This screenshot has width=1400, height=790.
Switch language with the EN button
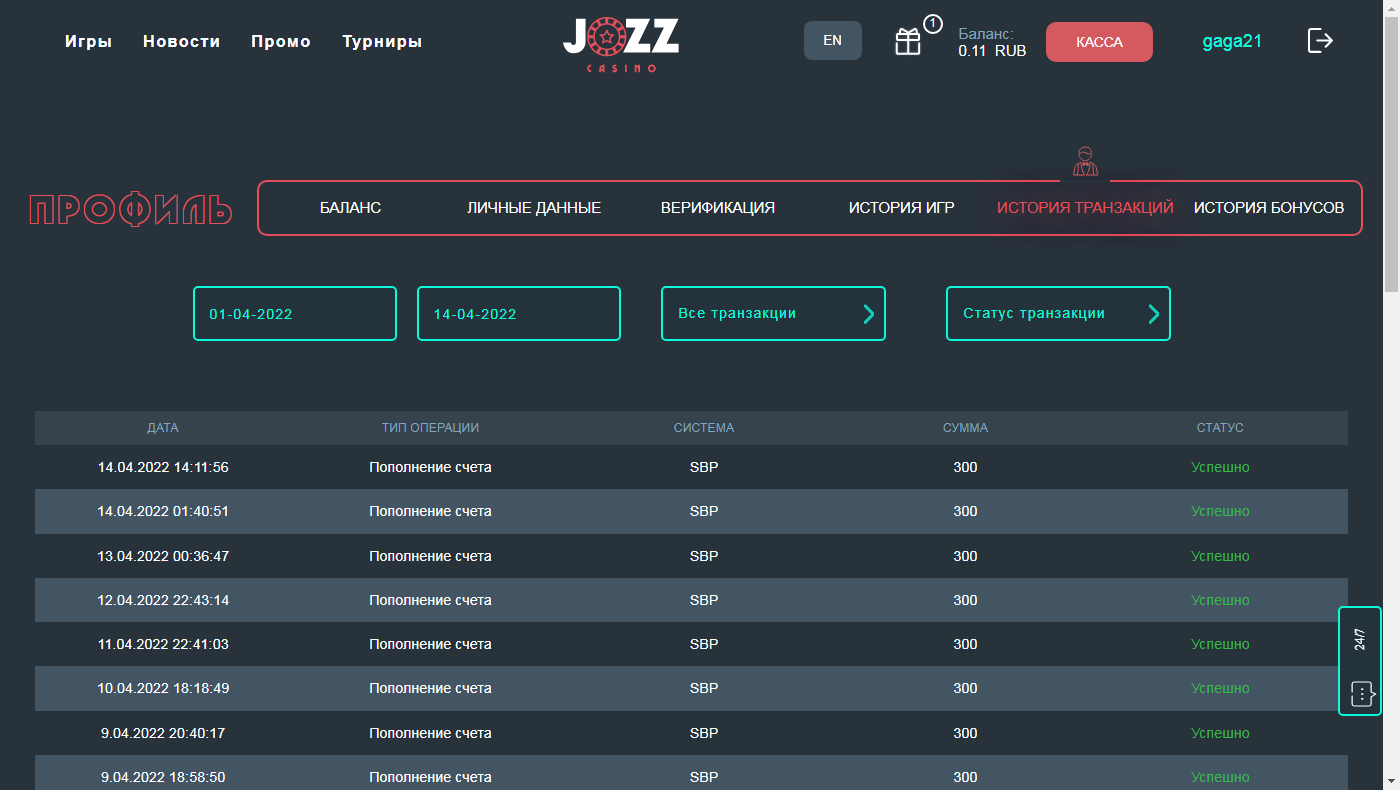[832, 41]
